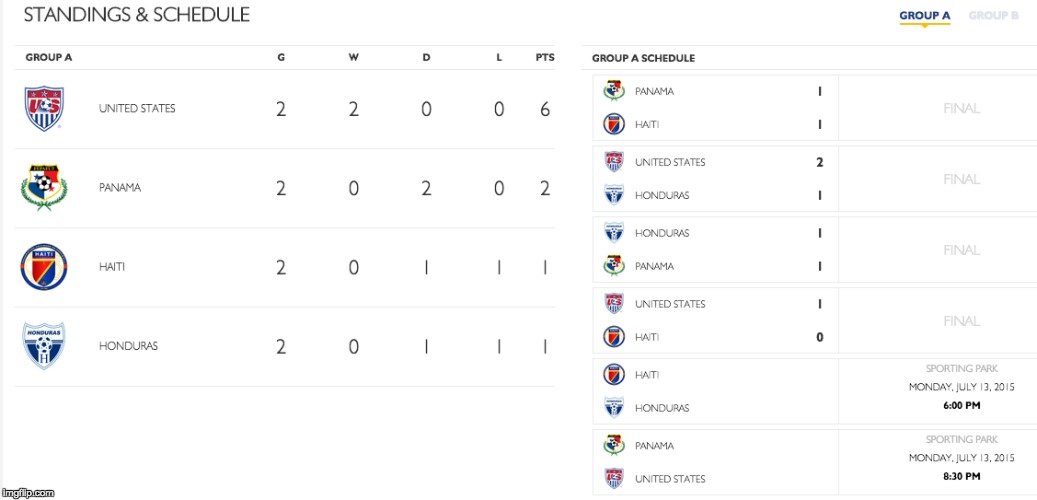Switch to the Group B tab
This screenshot has height=500, width=1037.
(993, 16)
